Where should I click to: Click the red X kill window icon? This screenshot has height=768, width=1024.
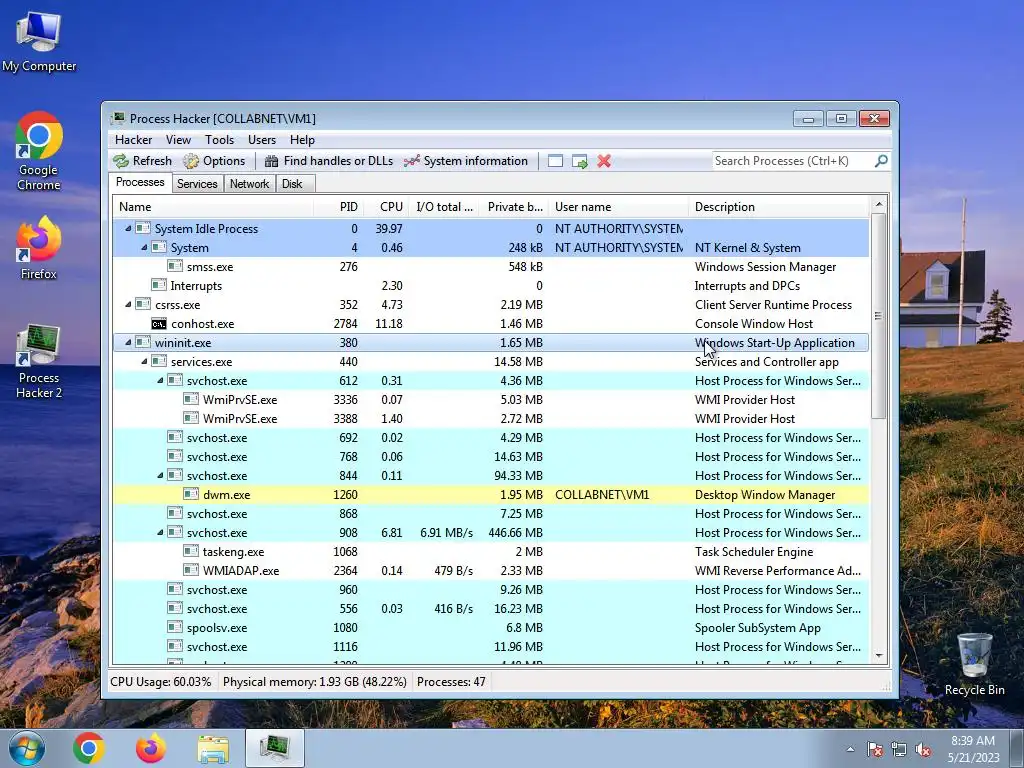click(x=604, y=161)
